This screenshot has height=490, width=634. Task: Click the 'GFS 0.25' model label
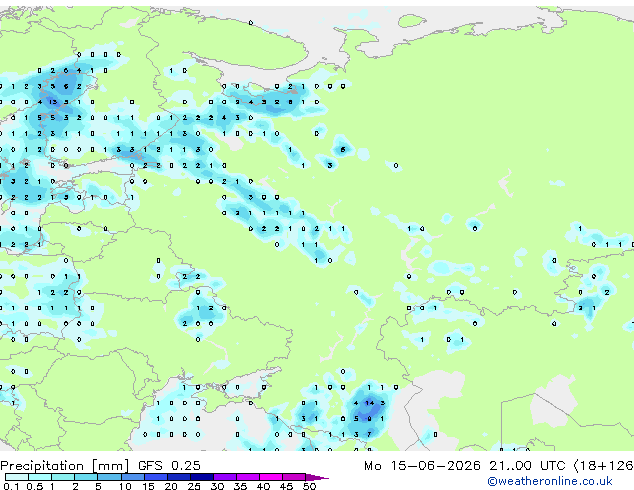click(169, 466)
